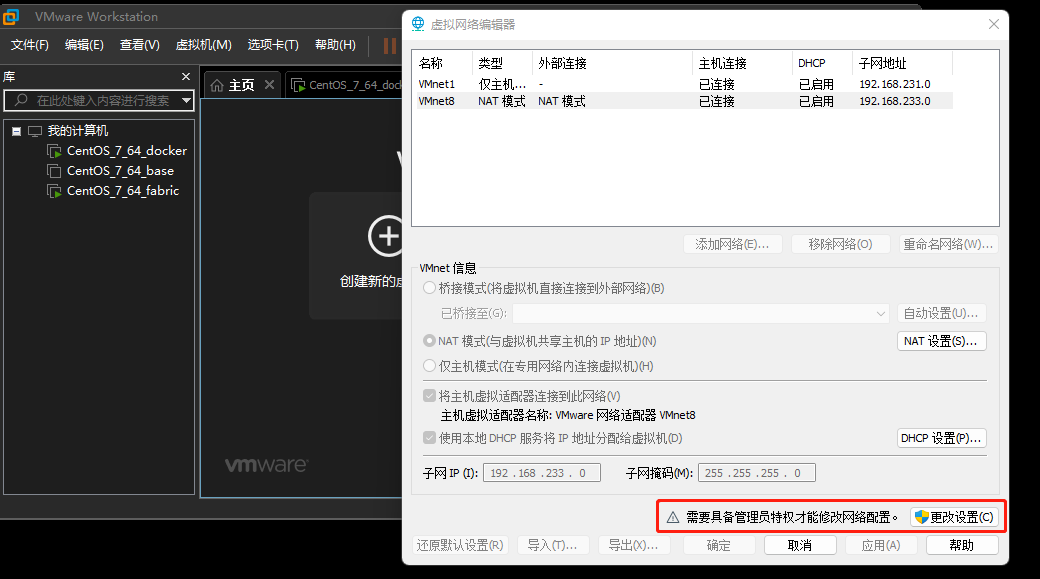Viewport: 1040px width, 579px height.
Task: Select the VMnet8 network row
Action: [x=685, y=101]
